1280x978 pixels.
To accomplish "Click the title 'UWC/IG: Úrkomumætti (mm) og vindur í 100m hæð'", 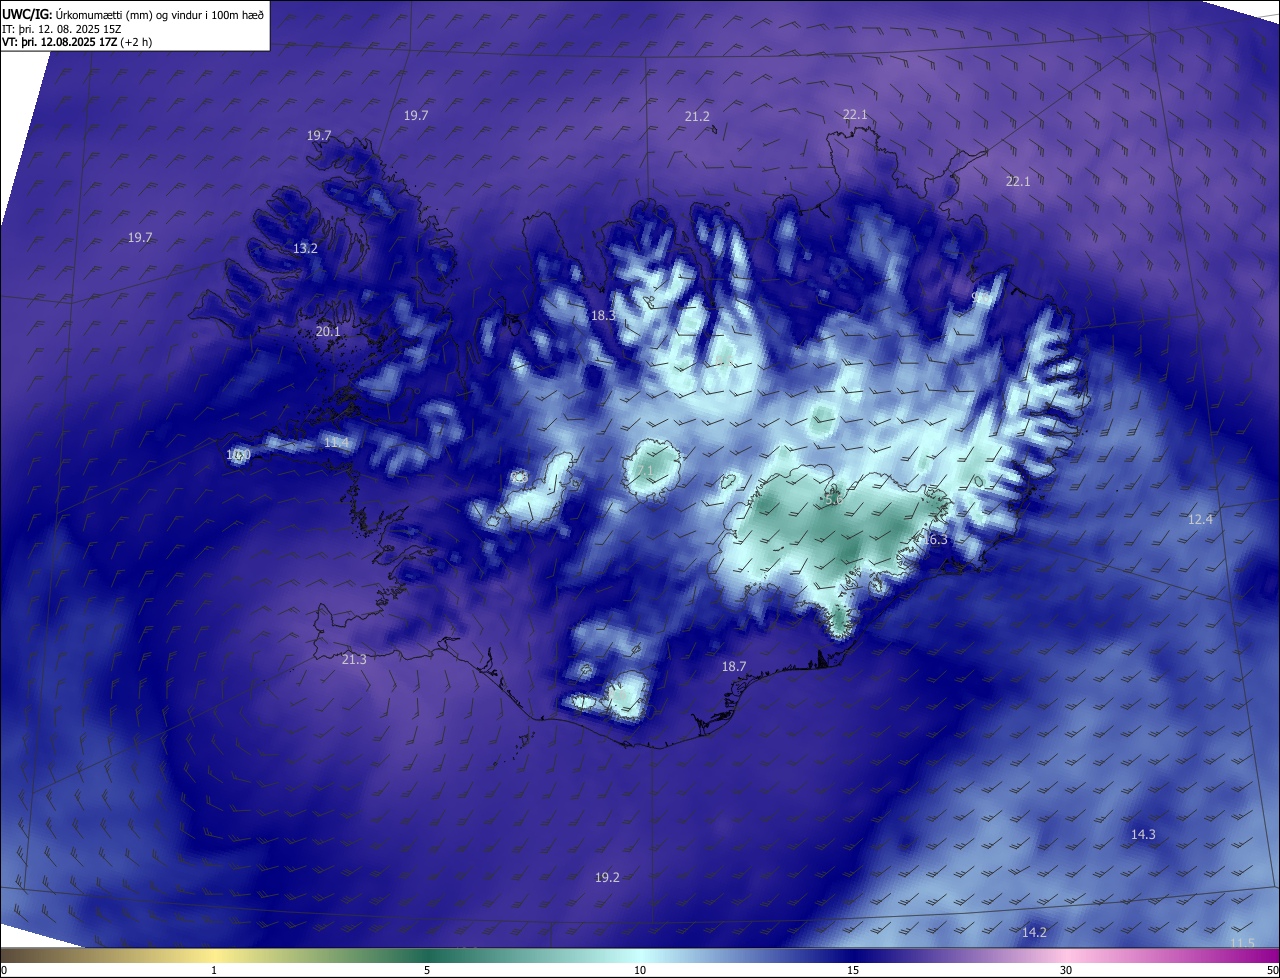I will point(133,14).
